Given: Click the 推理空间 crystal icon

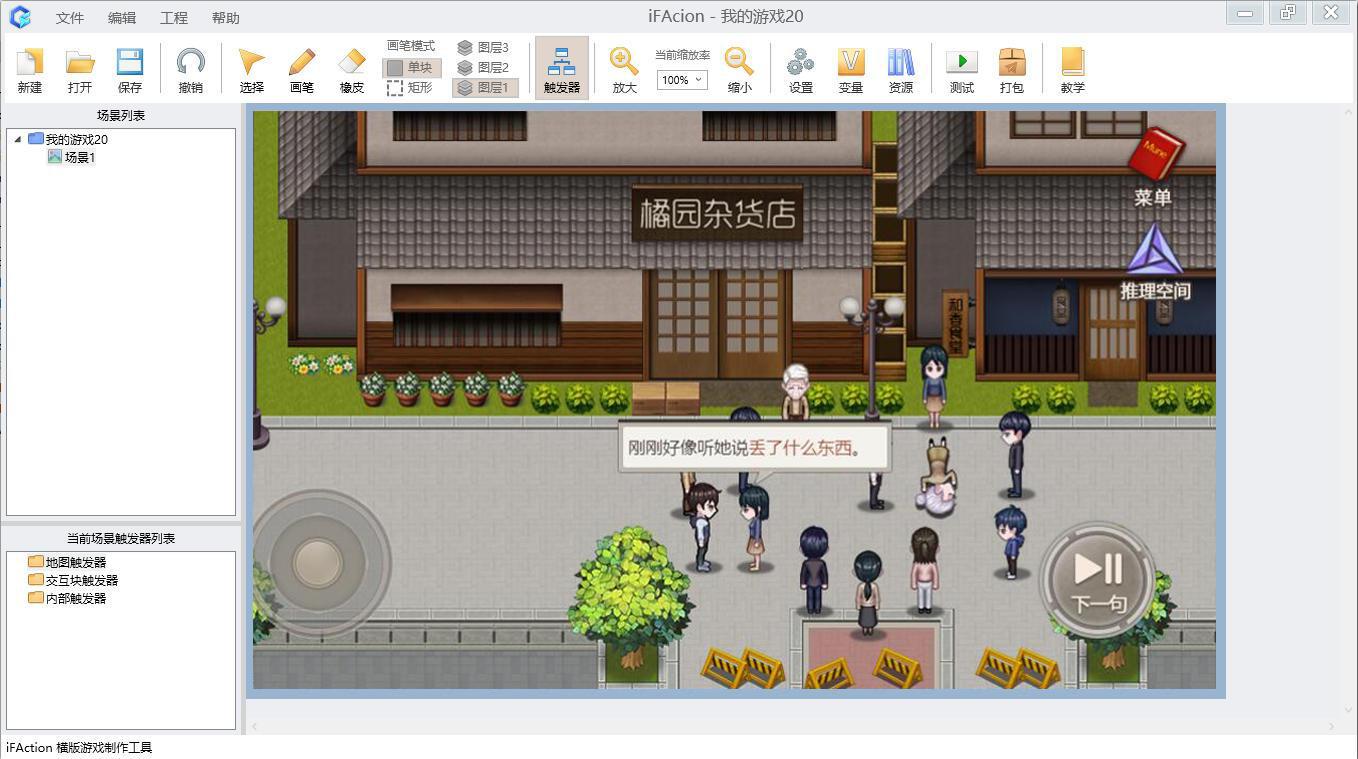Looking at the screenshot, I should [1155, 250].
